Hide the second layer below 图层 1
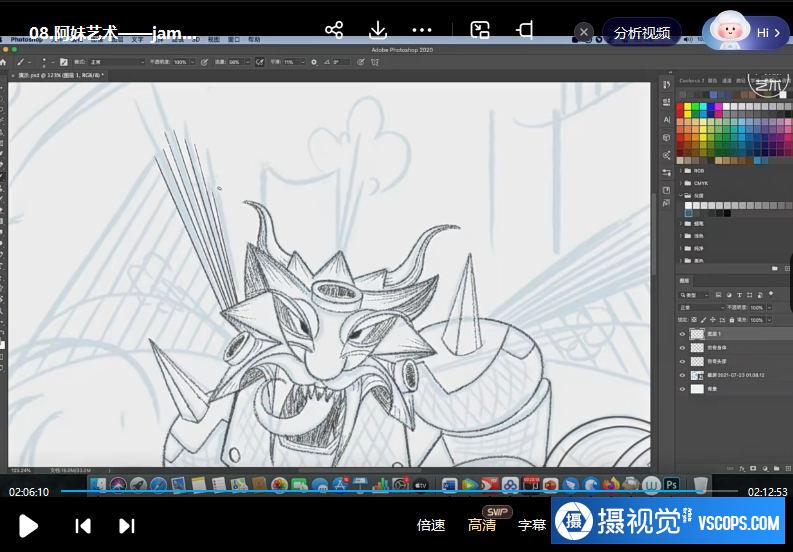Image resolution: width=793 pixels, height=552 pixels. coord(682,348)
